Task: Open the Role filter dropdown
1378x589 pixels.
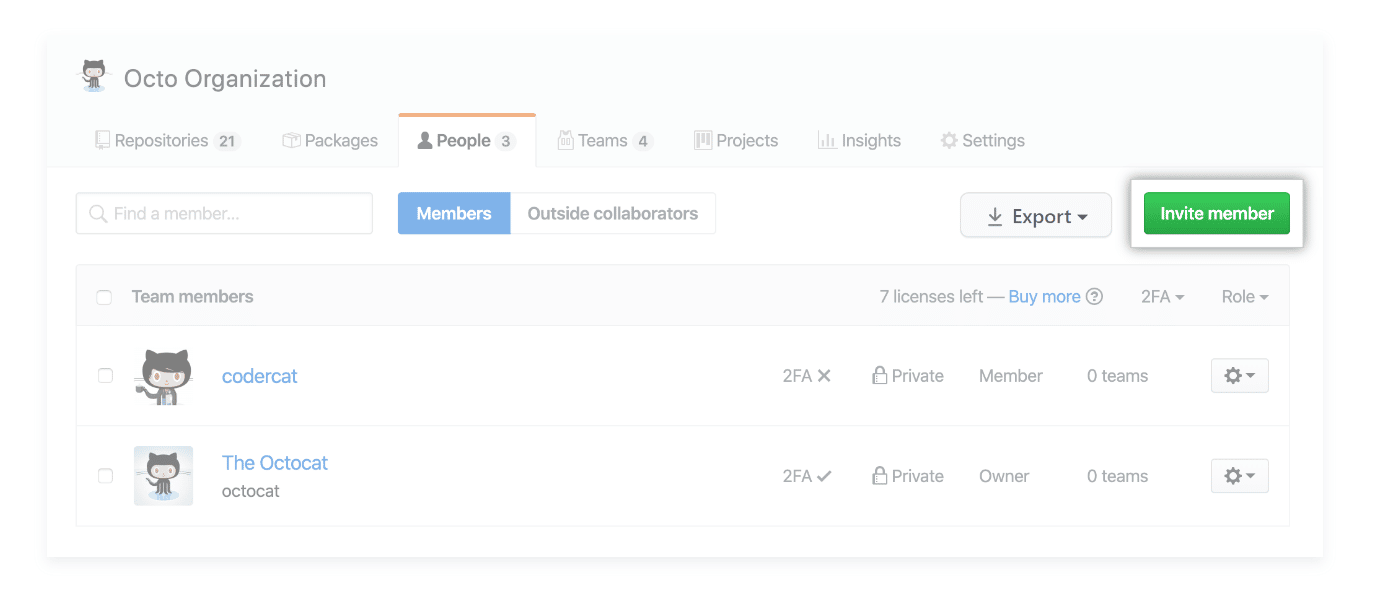Action: [x=1244, y=297]
